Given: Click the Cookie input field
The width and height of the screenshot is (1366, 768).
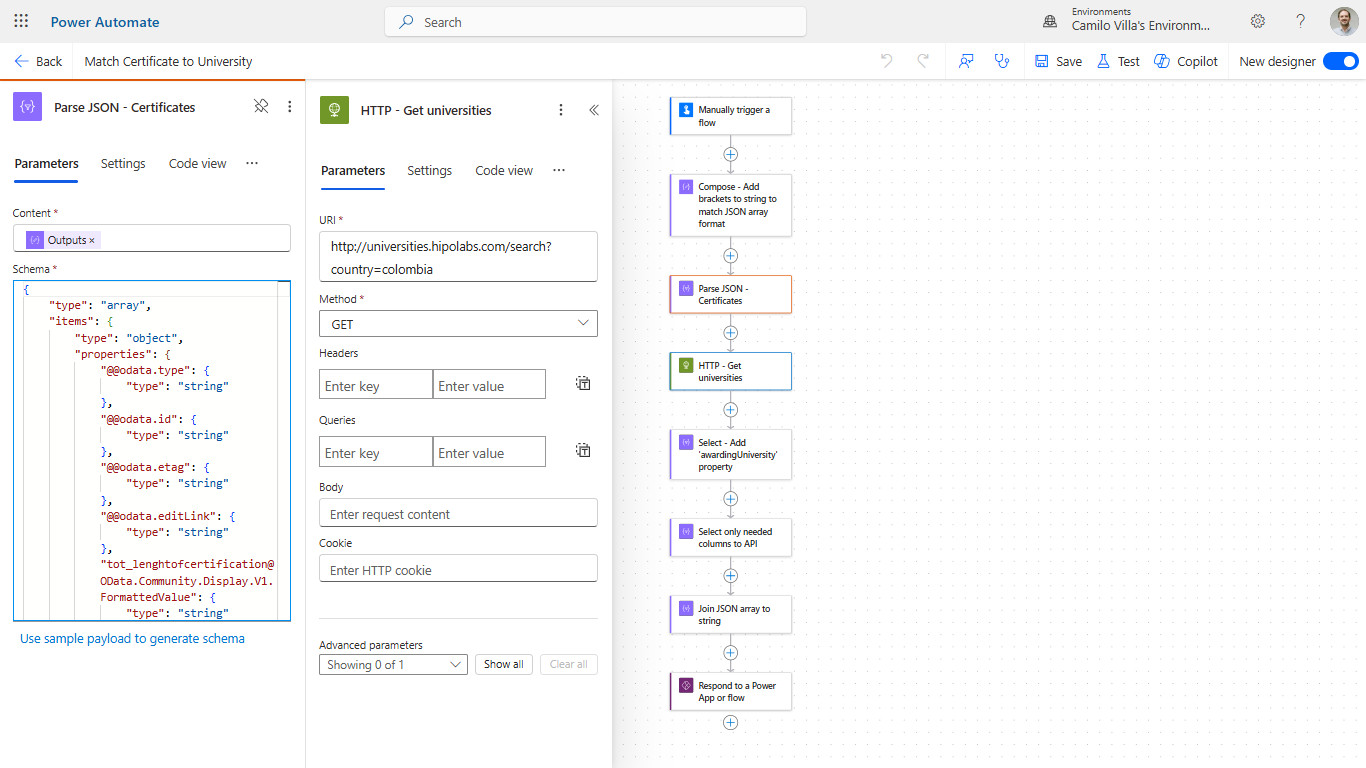Looking at the screenshot, I should [x=458, y=569].
